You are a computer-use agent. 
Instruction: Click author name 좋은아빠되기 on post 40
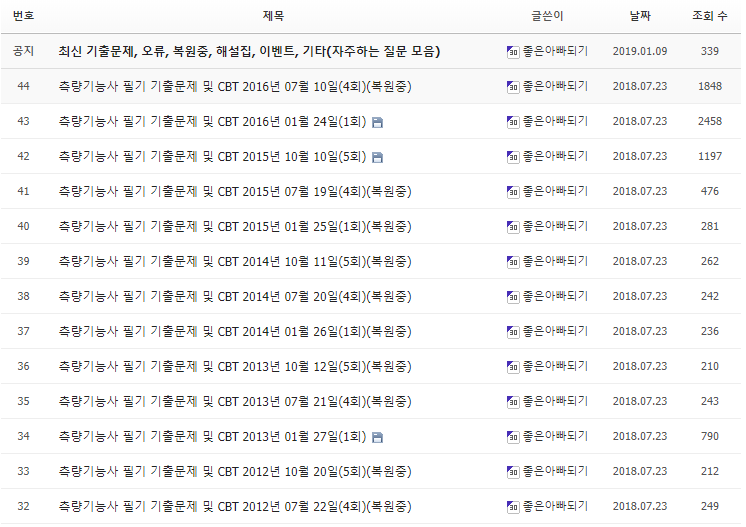[x=555, y=227]
